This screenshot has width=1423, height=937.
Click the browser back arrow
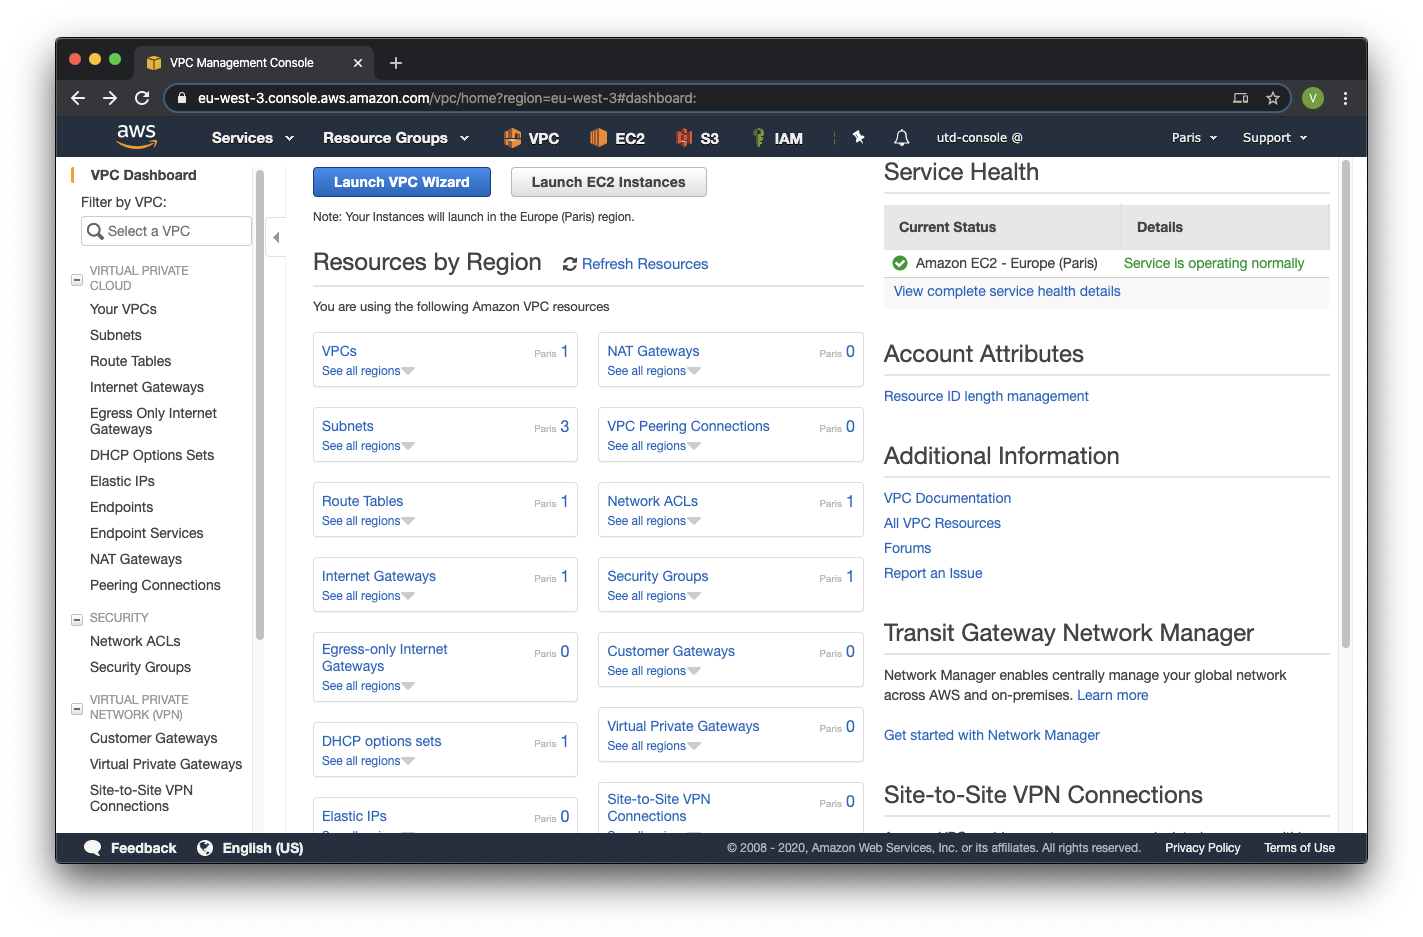[78, 98]
